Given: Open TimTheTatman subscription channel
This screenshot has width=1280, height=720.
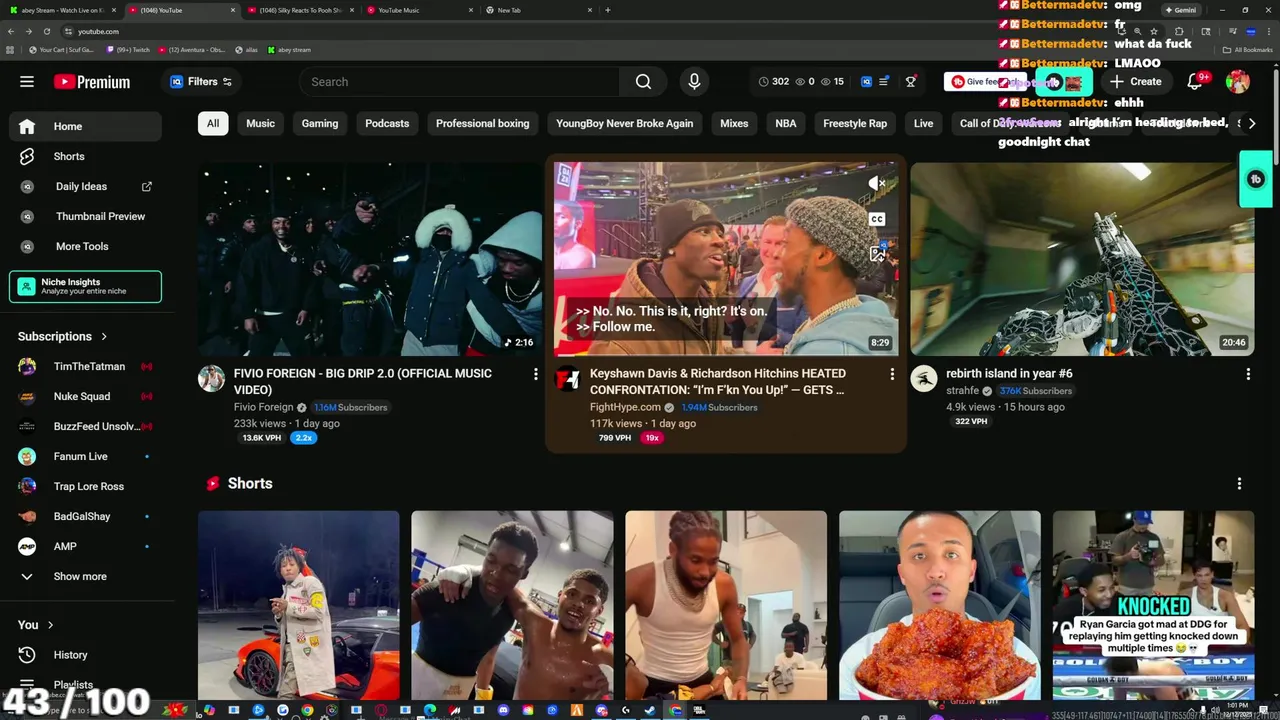Looking at the screenshot, I should pos(85,367).
